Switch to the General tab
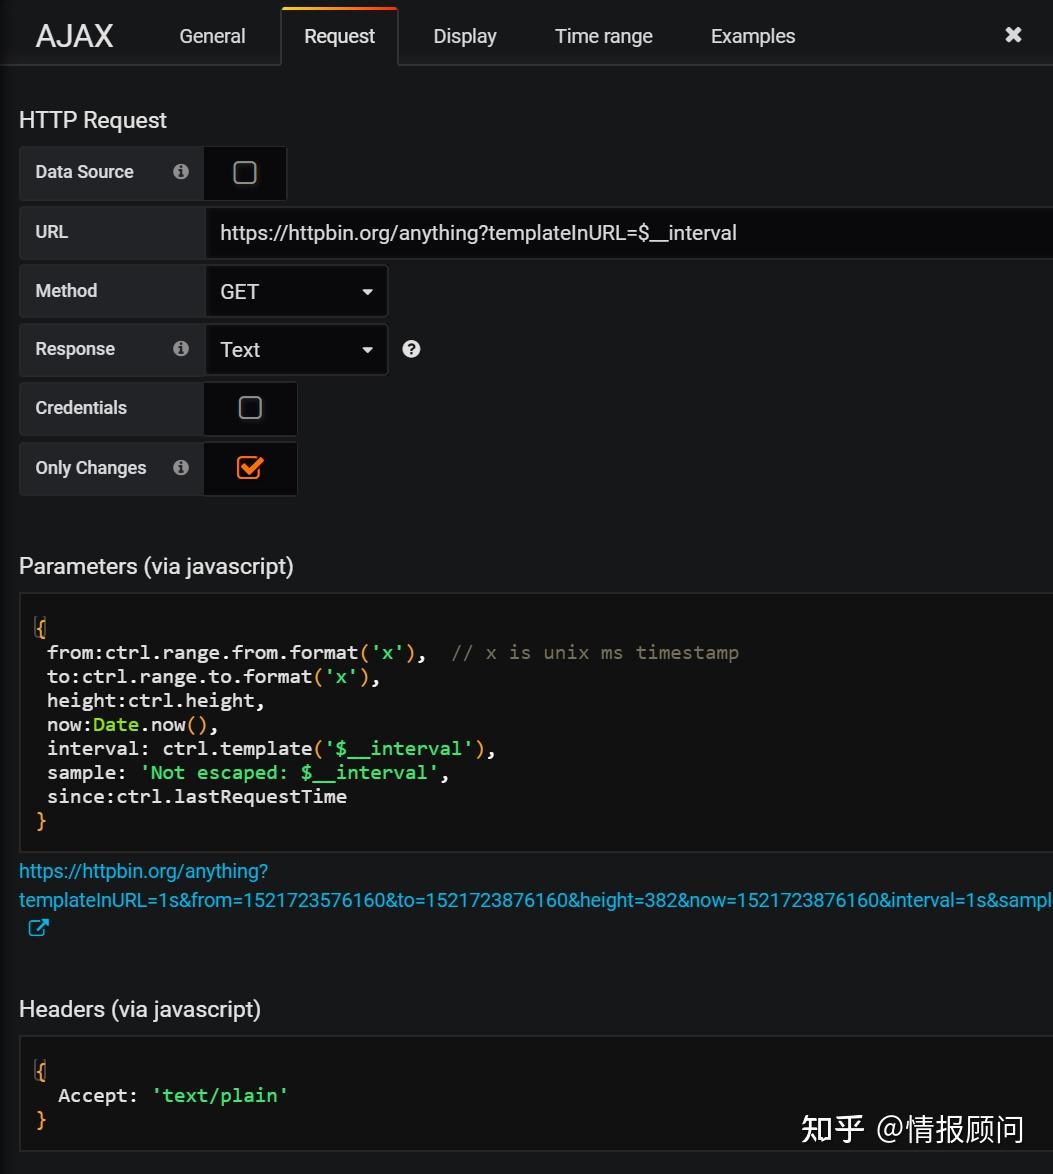The width and height of the screenshot is (1053, 1174). (211, 35)
